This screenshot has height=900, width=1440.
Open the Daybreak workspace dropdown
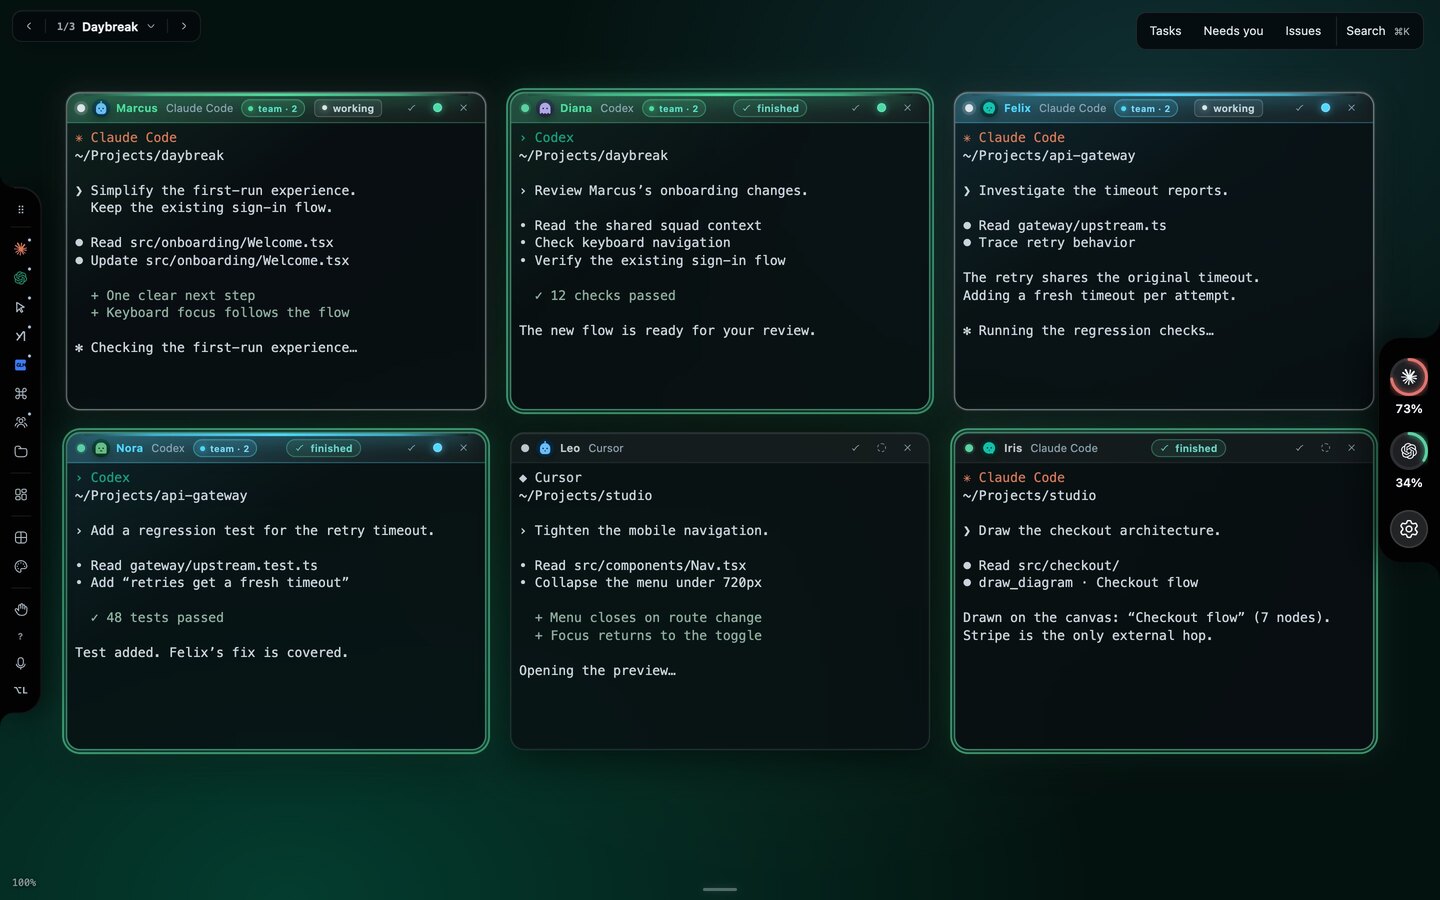[x=106, y=27]
